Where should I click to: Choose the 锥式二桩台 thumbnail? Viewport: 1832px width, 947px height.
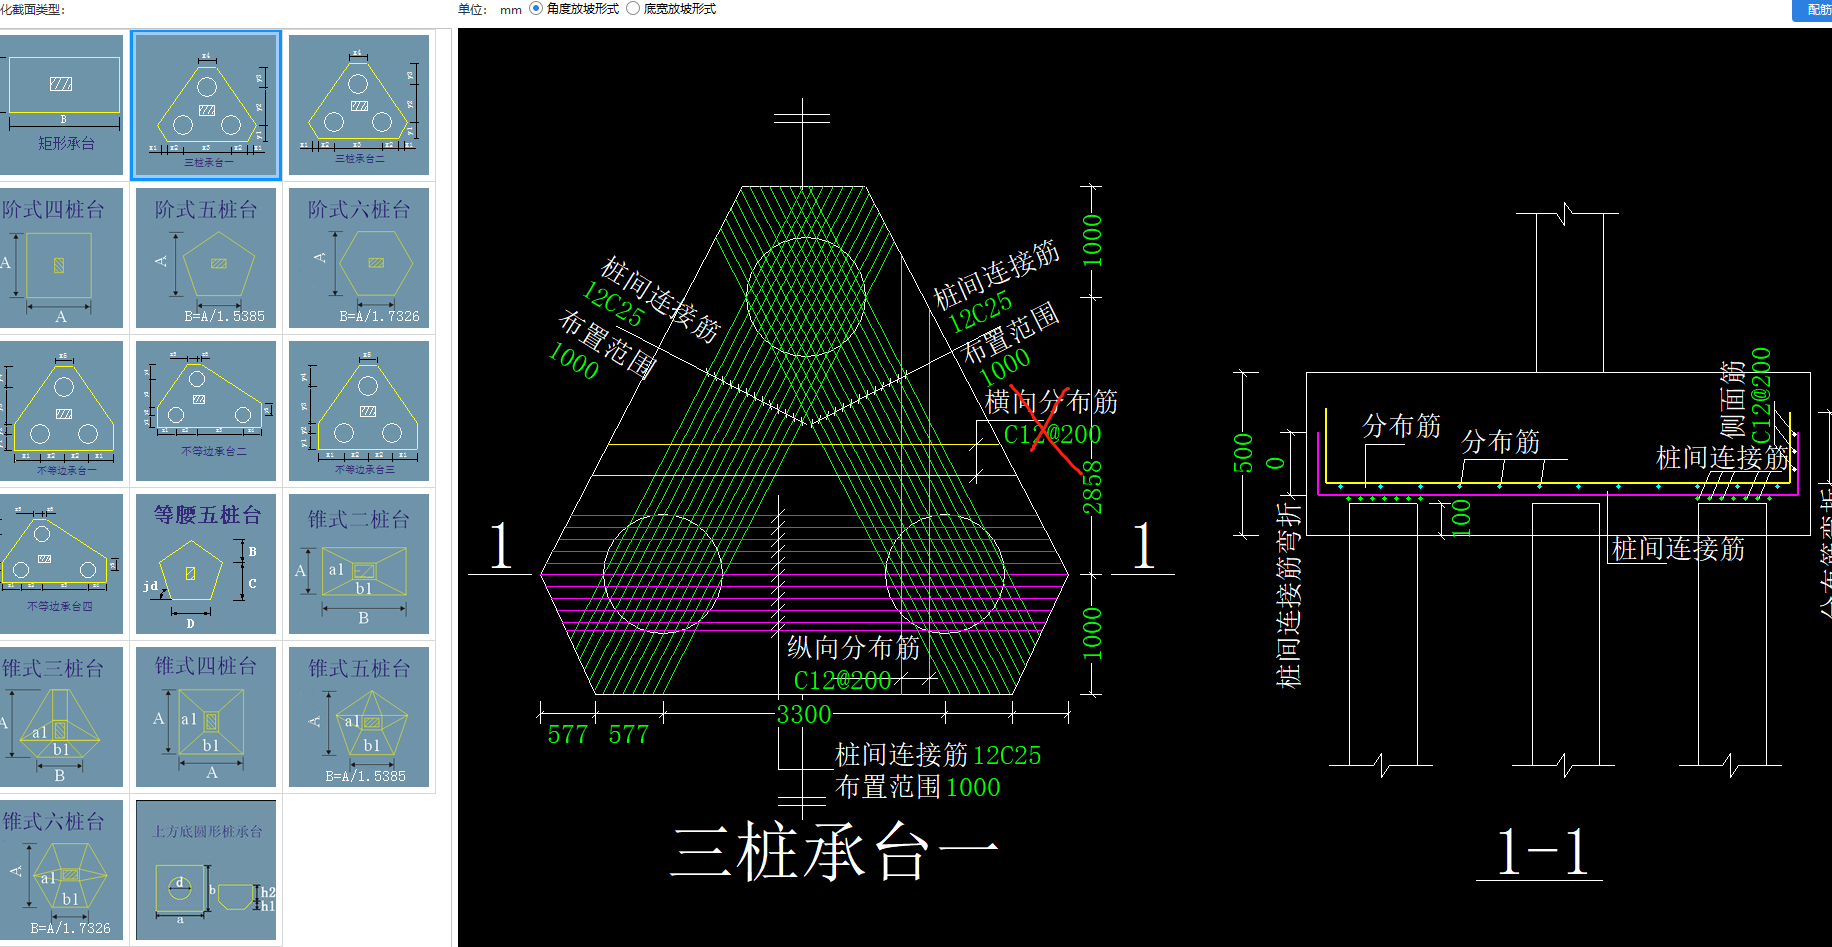pos(359,564)
